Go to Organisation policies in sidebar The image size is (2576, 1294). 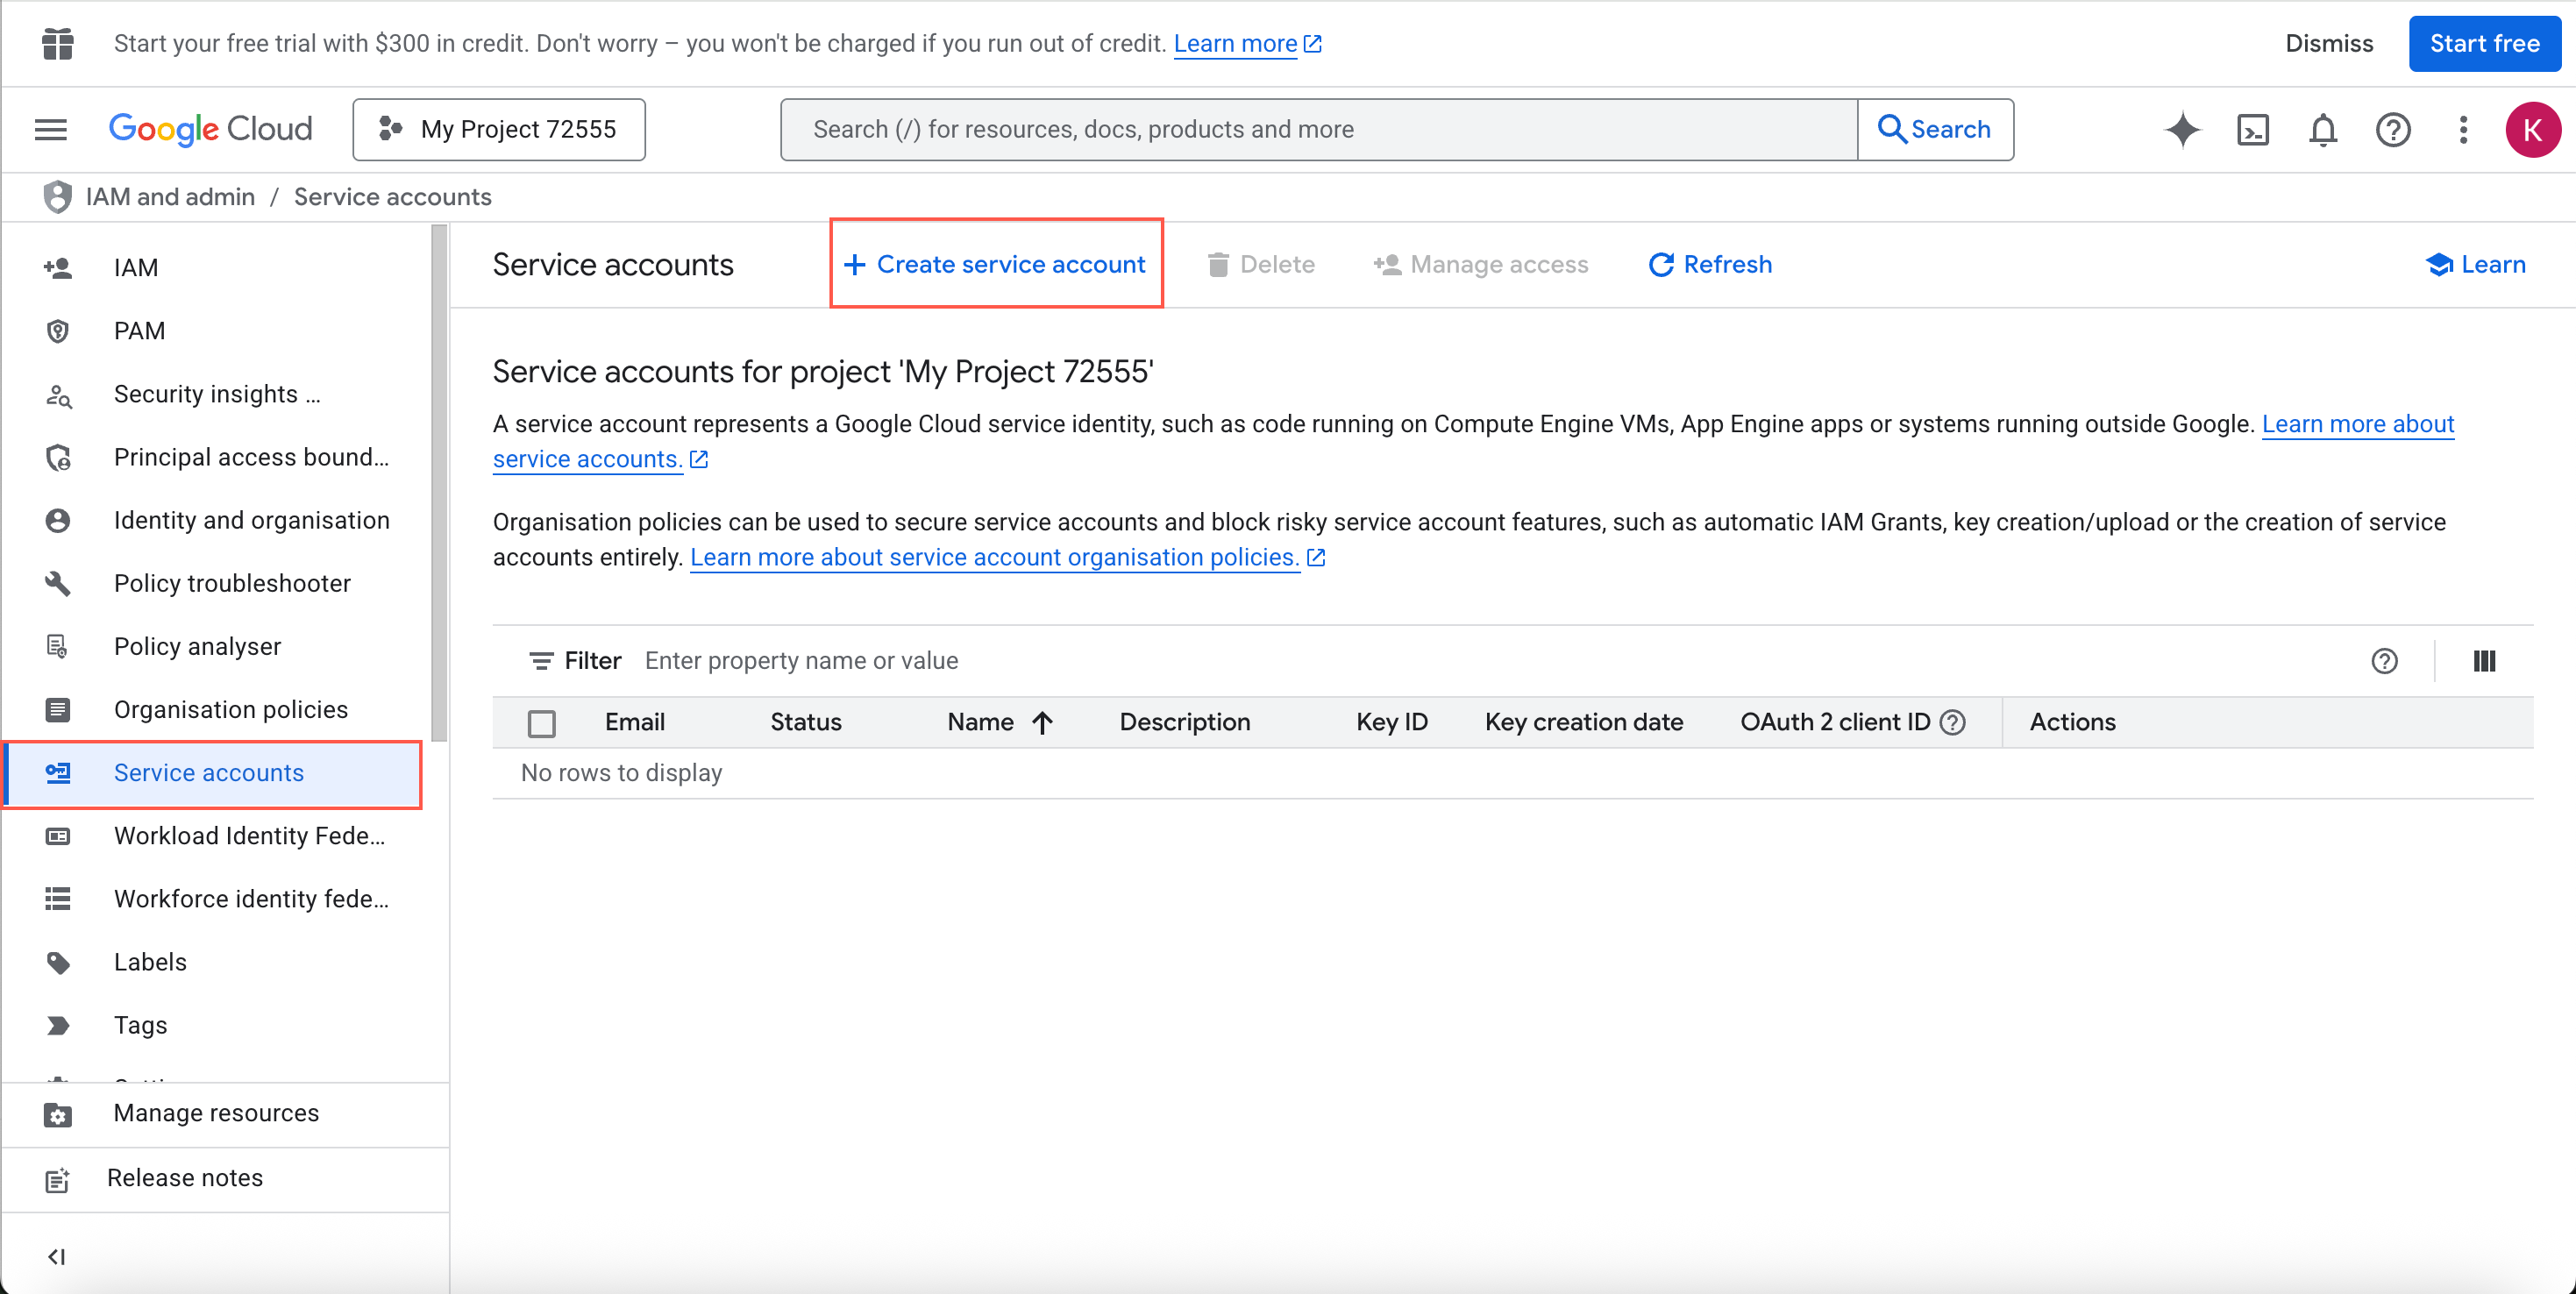coord(230,709)
